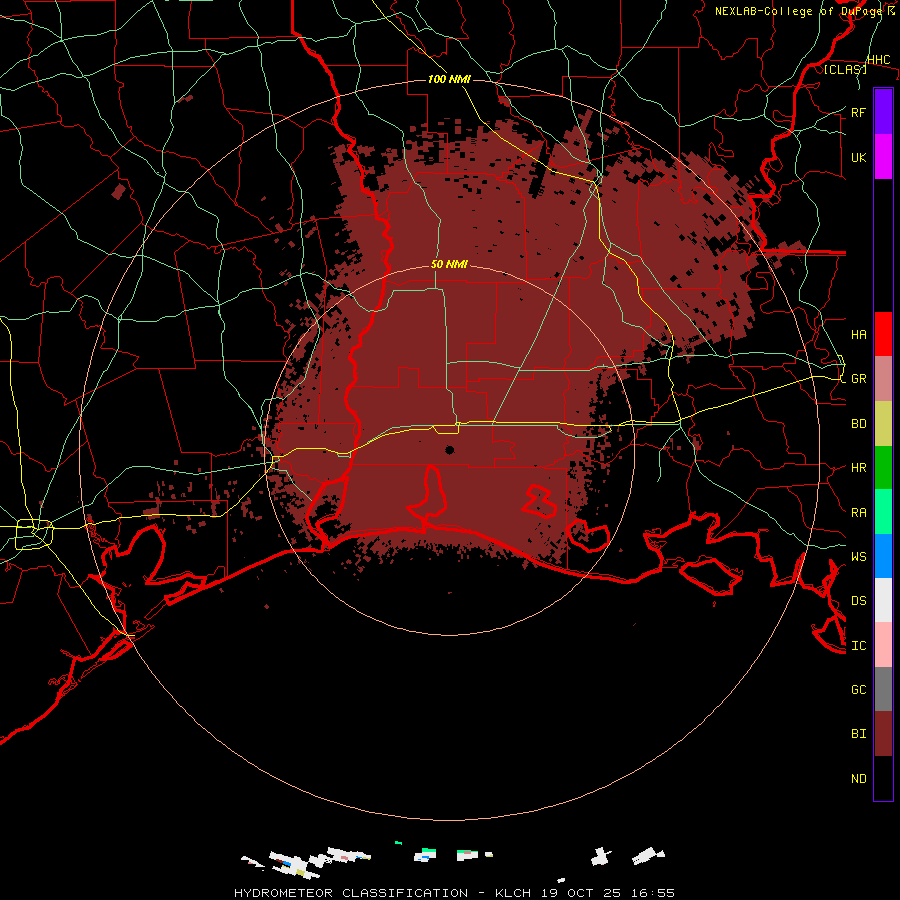Click the DS legend label
900x900 pixels.
(x=858, y=601)
